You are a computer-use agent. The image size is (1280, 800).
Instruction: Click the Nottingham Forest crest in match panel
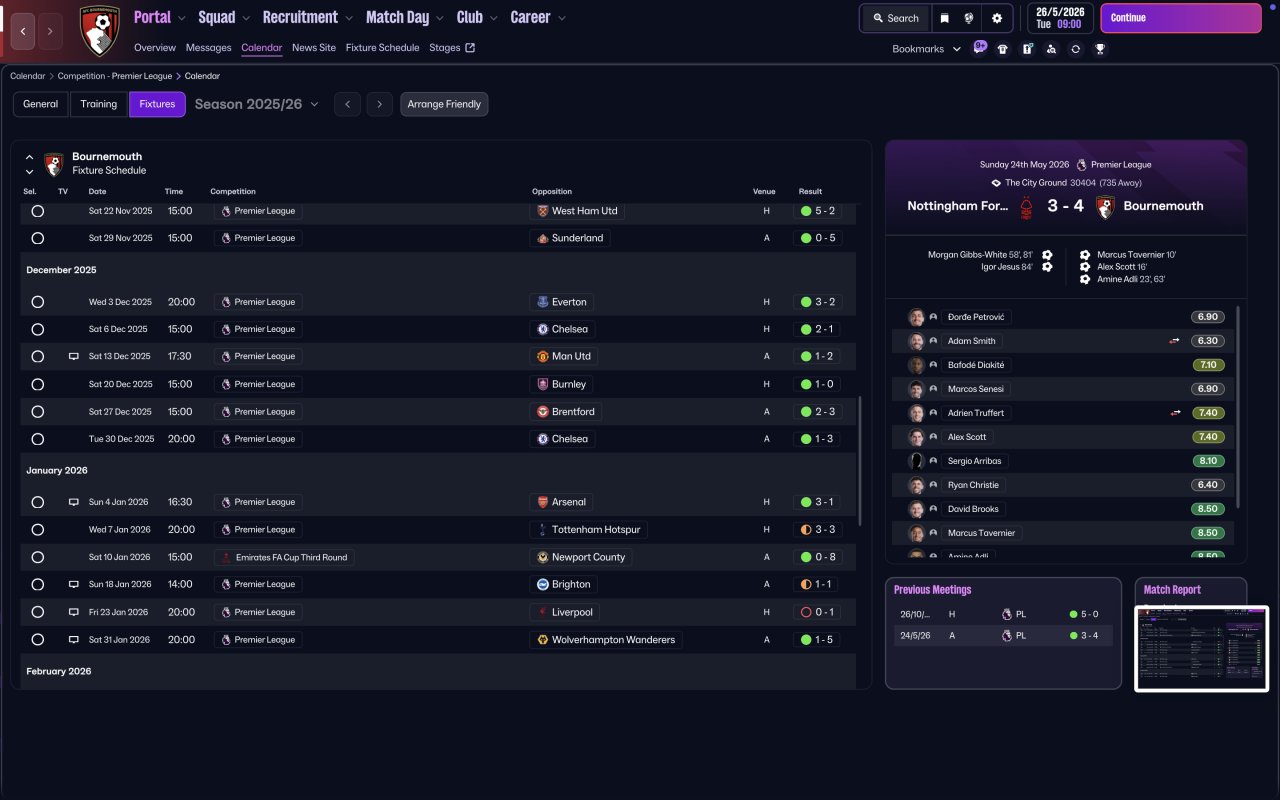tap(1026, 207)
